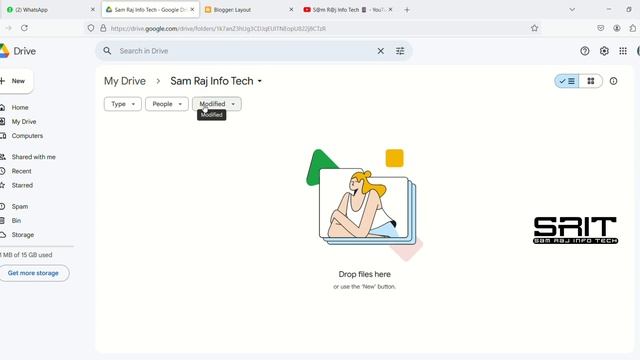This screenshot has height=360, width=640.
Task: Close the WhatsApp tab
Action: coord(93,9)
